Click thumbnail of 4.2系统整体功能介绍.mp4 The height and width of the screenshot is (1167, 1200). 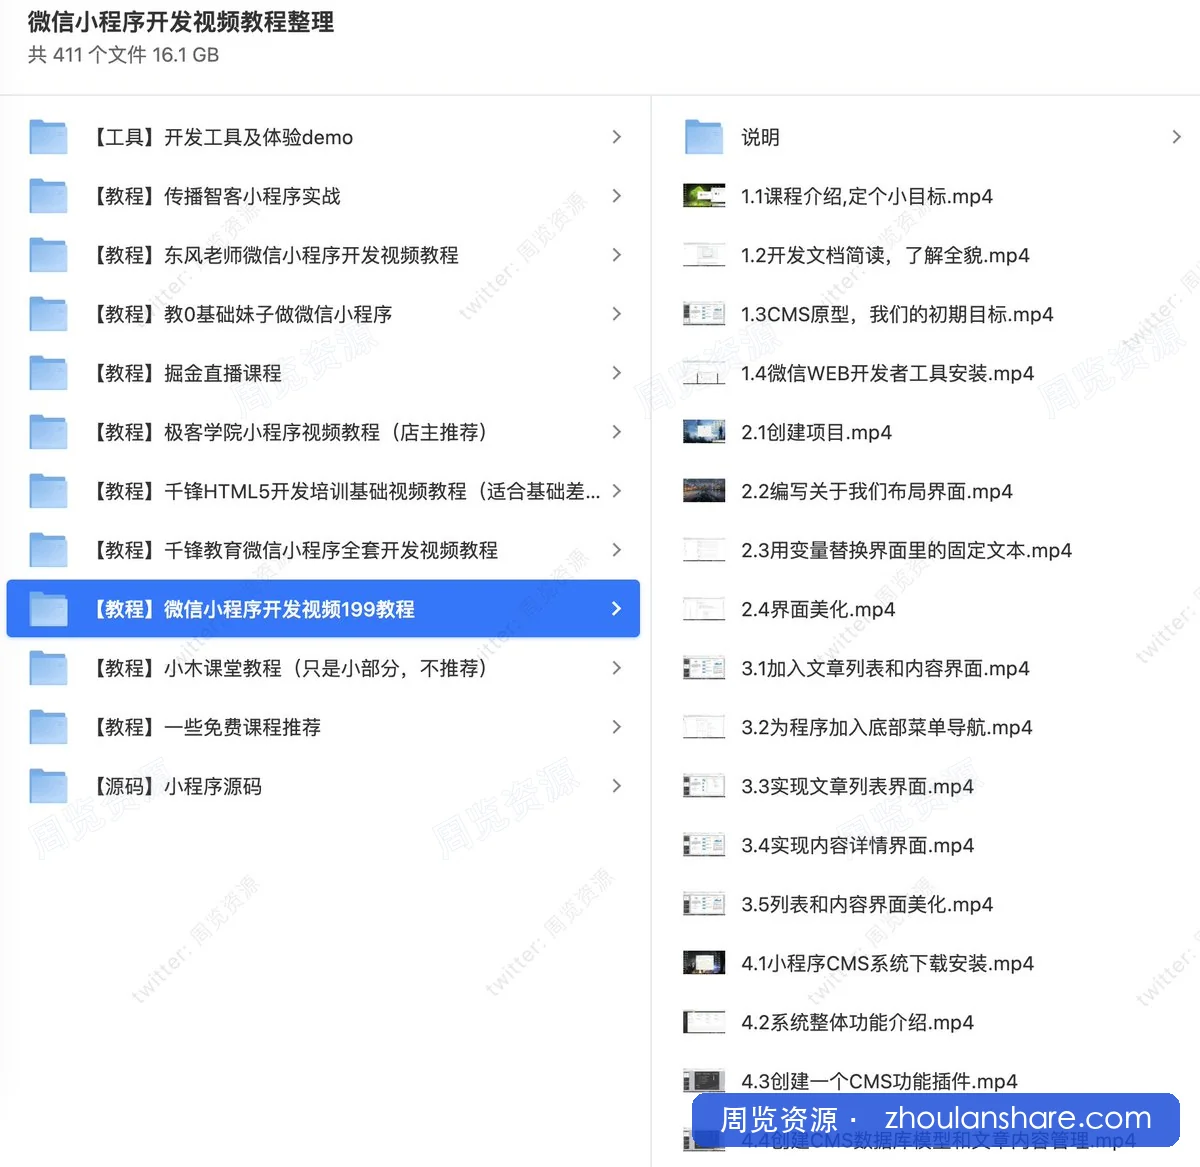pos(704,1022)
